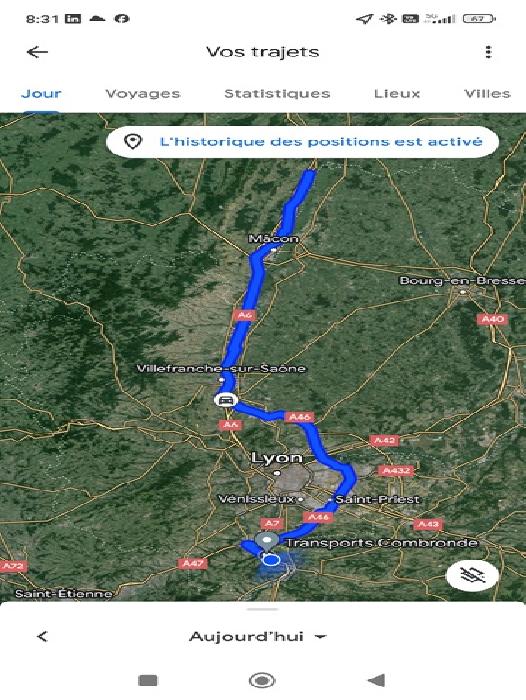The height and width of the screenshot is (700, 526).
Task: Open the three-dot overflow menu
Action: pos(488,52)
